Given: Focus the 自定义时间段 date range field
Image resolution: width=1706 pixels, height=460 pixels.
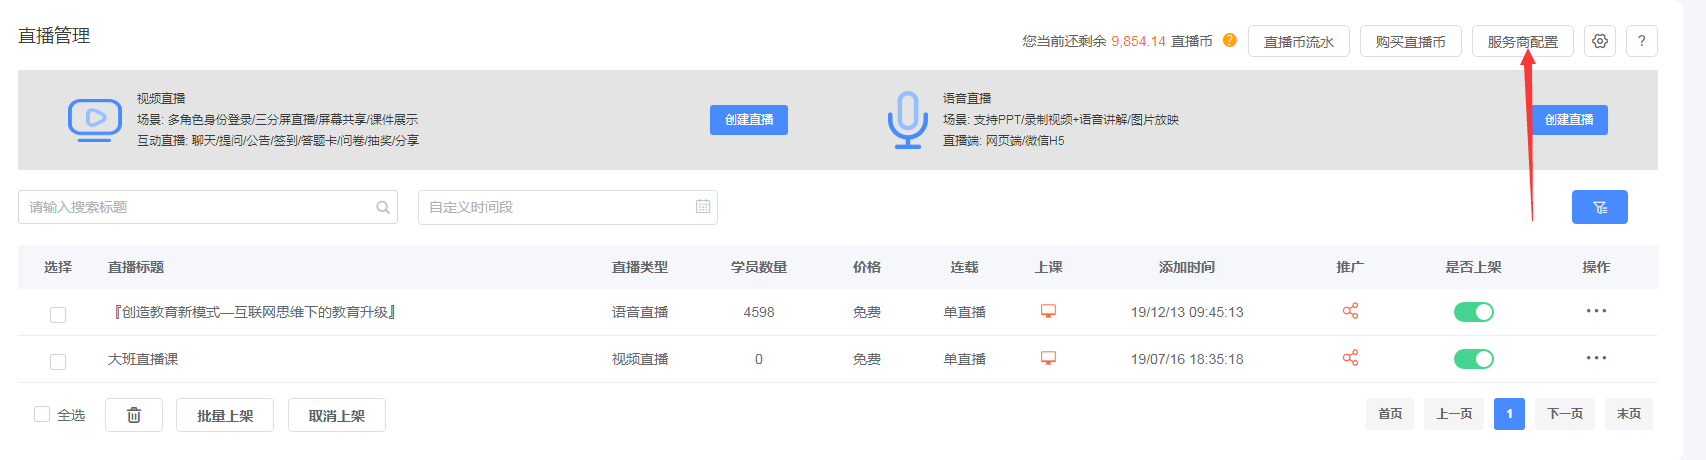Looking at the screenshot, I should tap(568, 207).
